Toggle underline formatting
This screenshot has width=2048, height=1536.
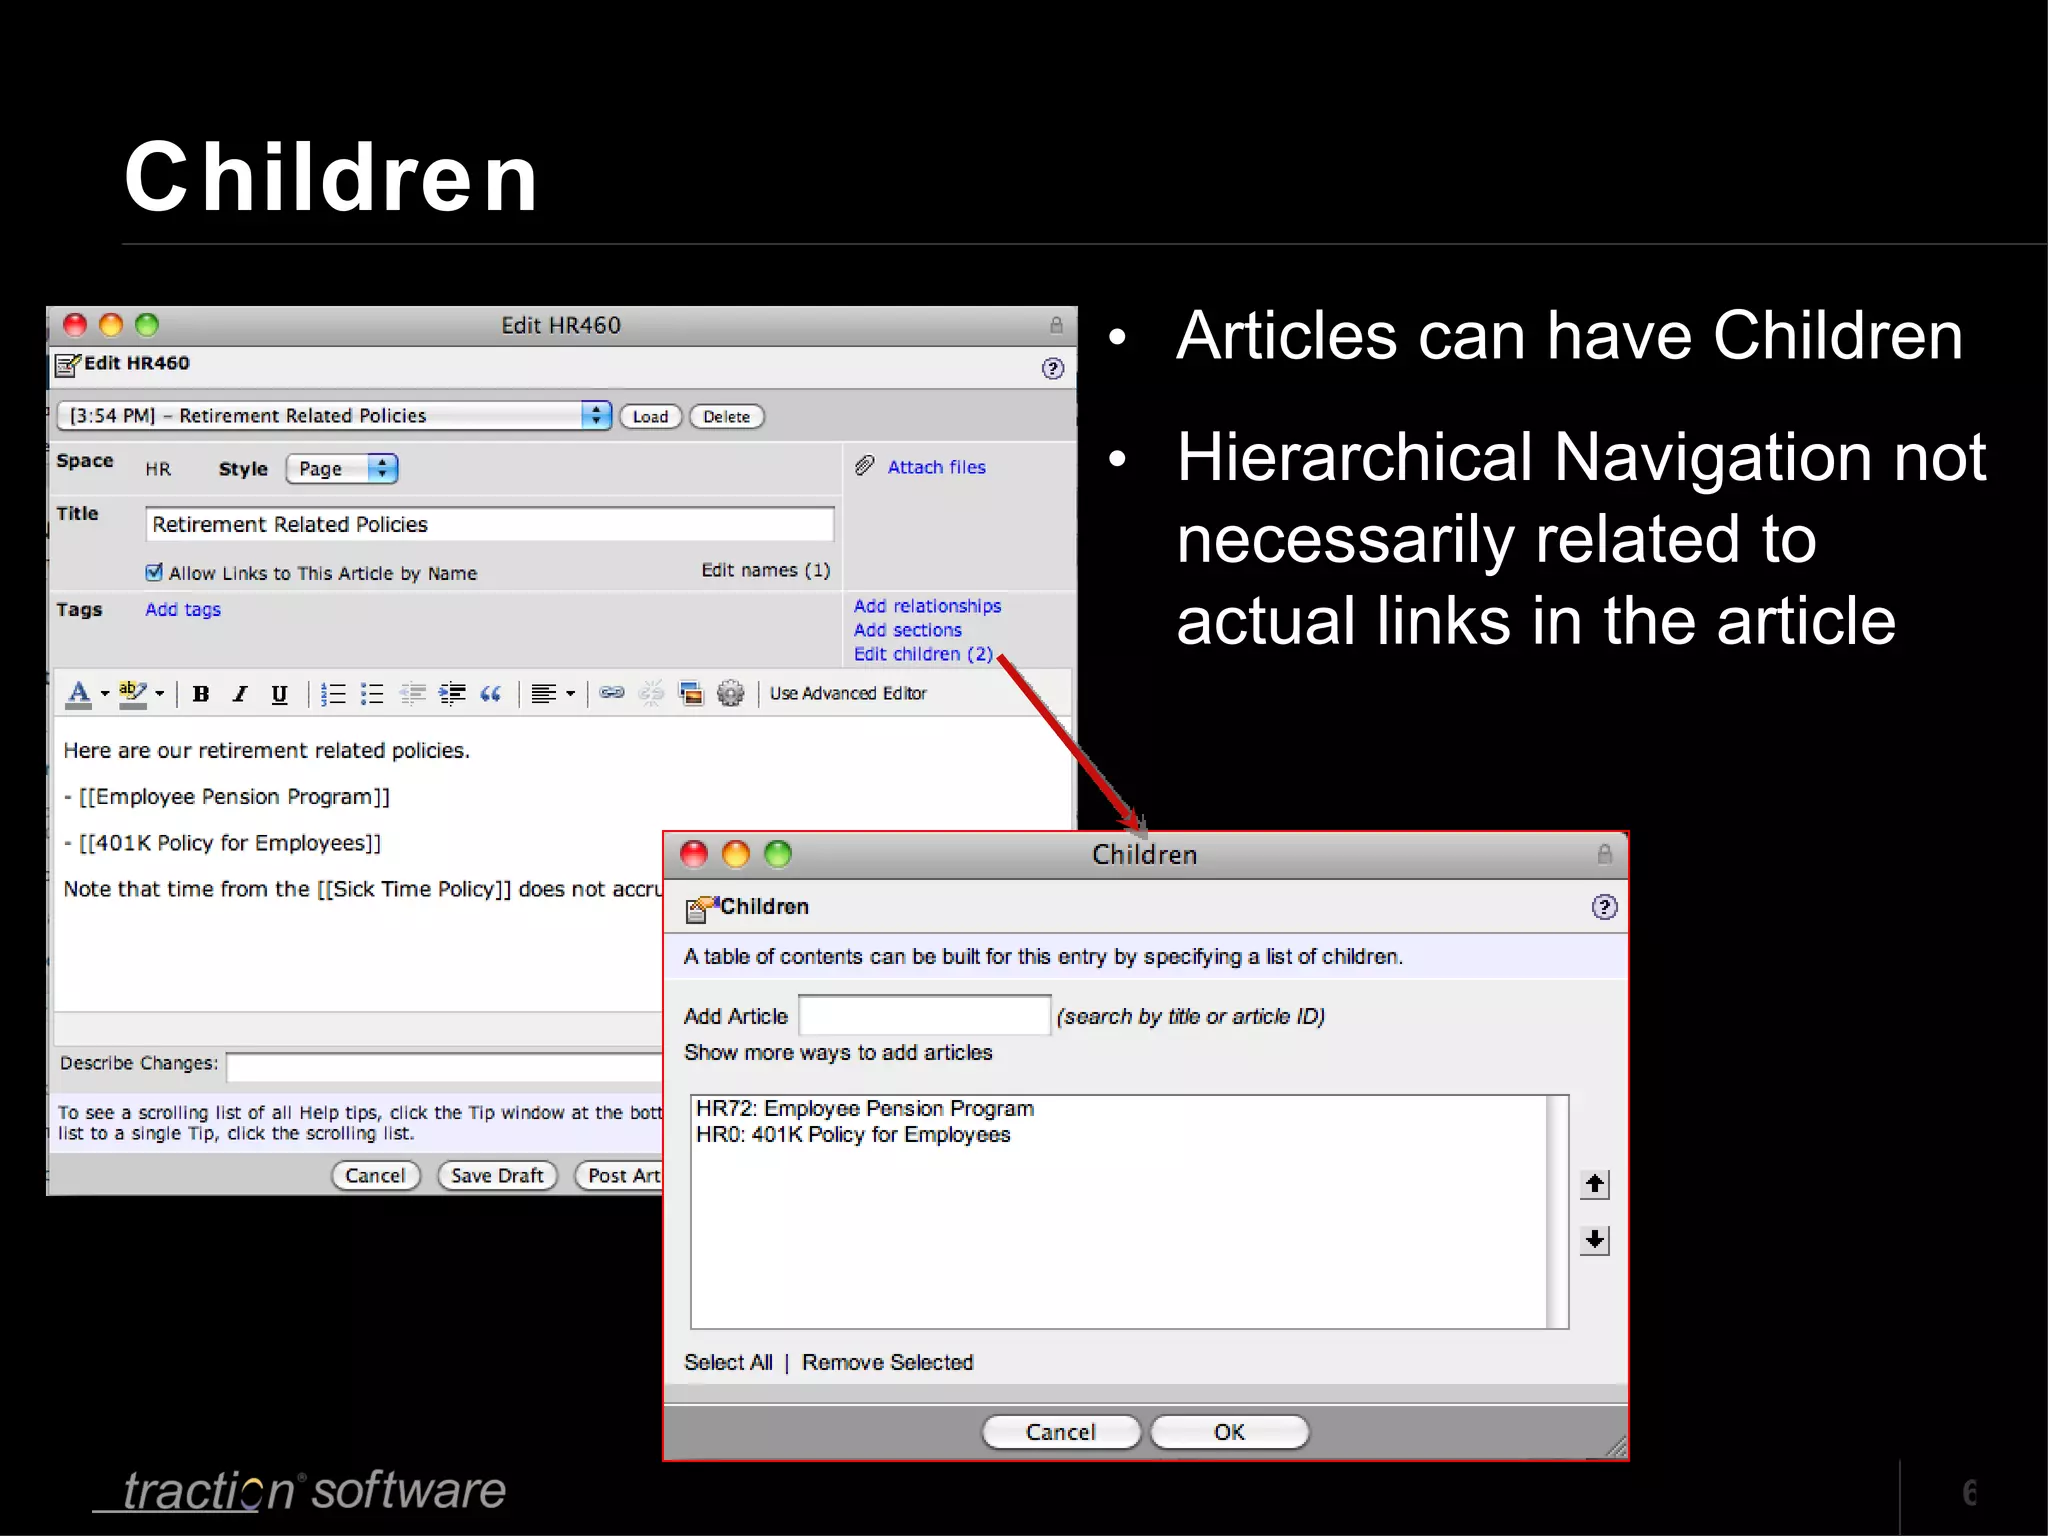click(x=279, y=693)
